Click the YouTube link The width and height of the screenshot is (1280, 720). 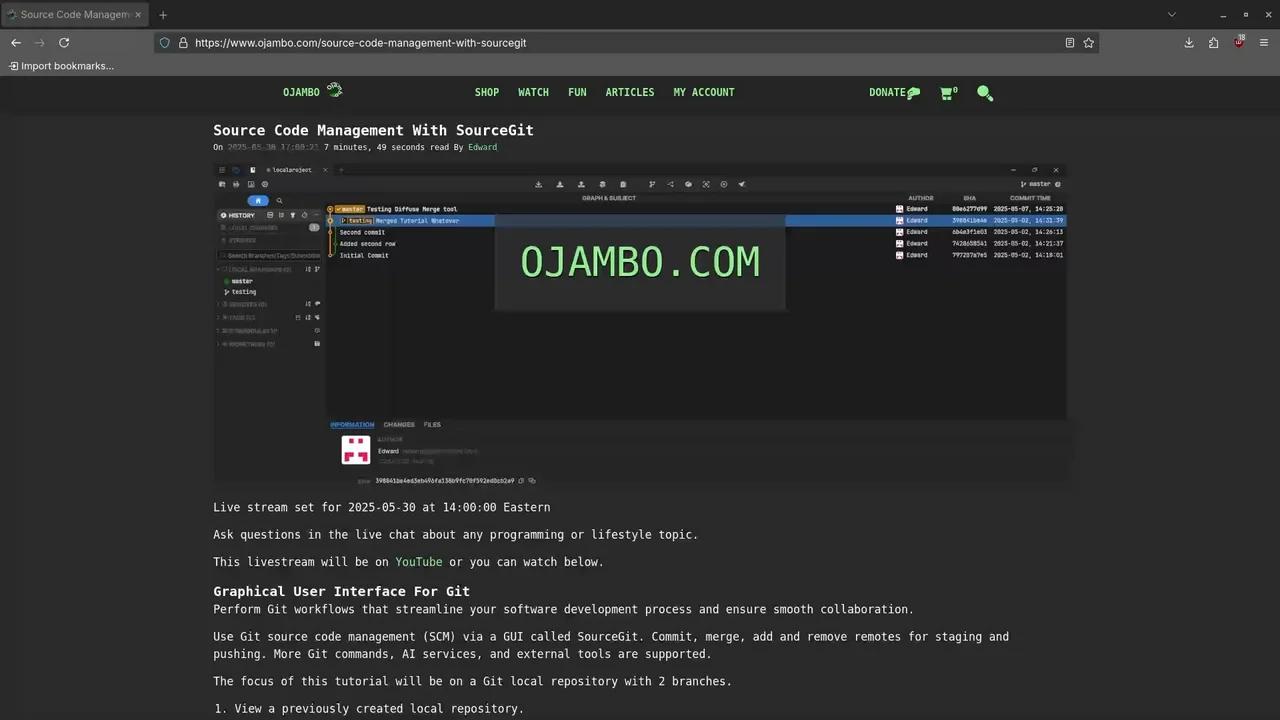(x=418, y=562)
